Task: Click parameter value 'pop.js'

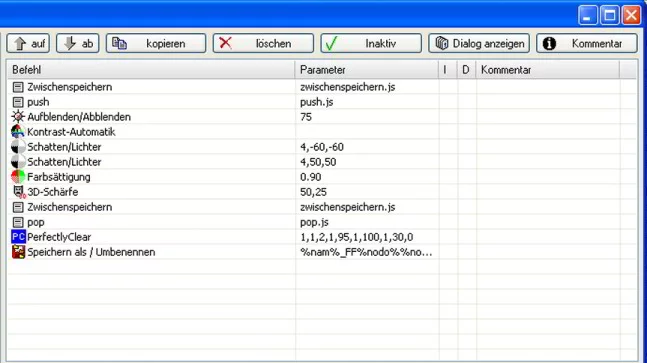Action: pyautogui.click(x=314, y=222)
